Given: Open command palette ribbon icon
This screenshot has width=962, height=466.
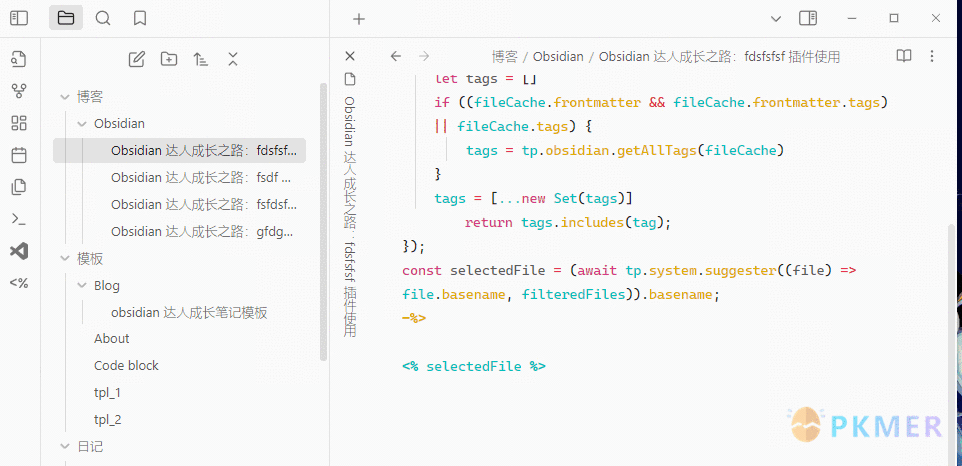Looking at the screenshot, I should click(19, 219).
